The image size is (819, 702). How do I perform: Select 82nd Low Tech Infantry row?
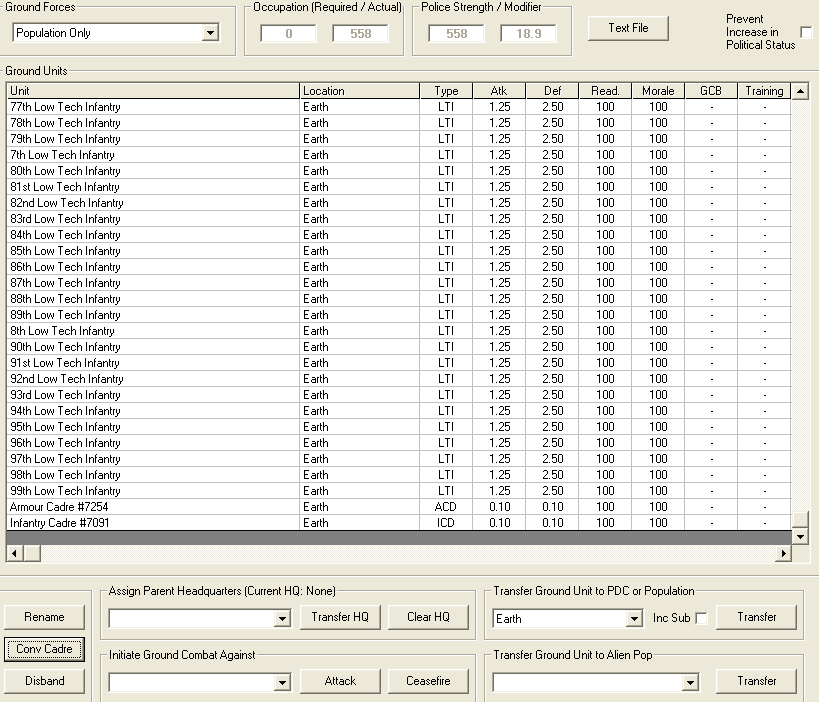(399, 203)
